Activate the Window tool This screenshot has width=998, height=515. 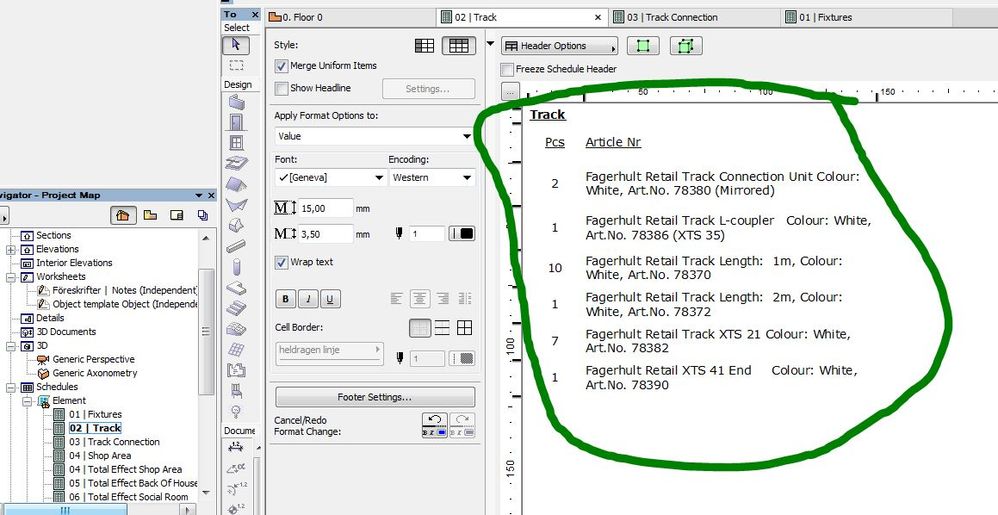[x=236, y=143]
